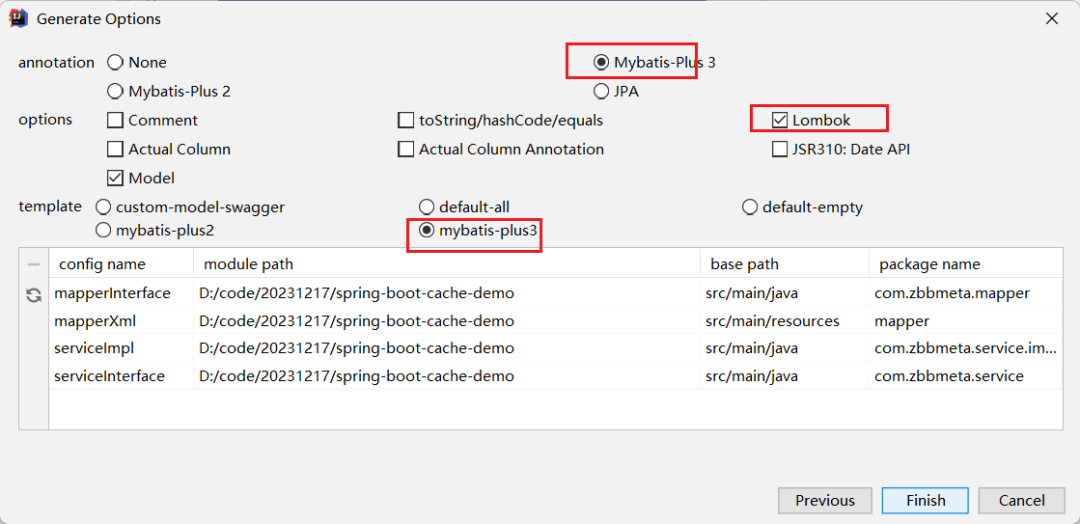Pick the mybatis-plus2 template

tap(155, 231)
